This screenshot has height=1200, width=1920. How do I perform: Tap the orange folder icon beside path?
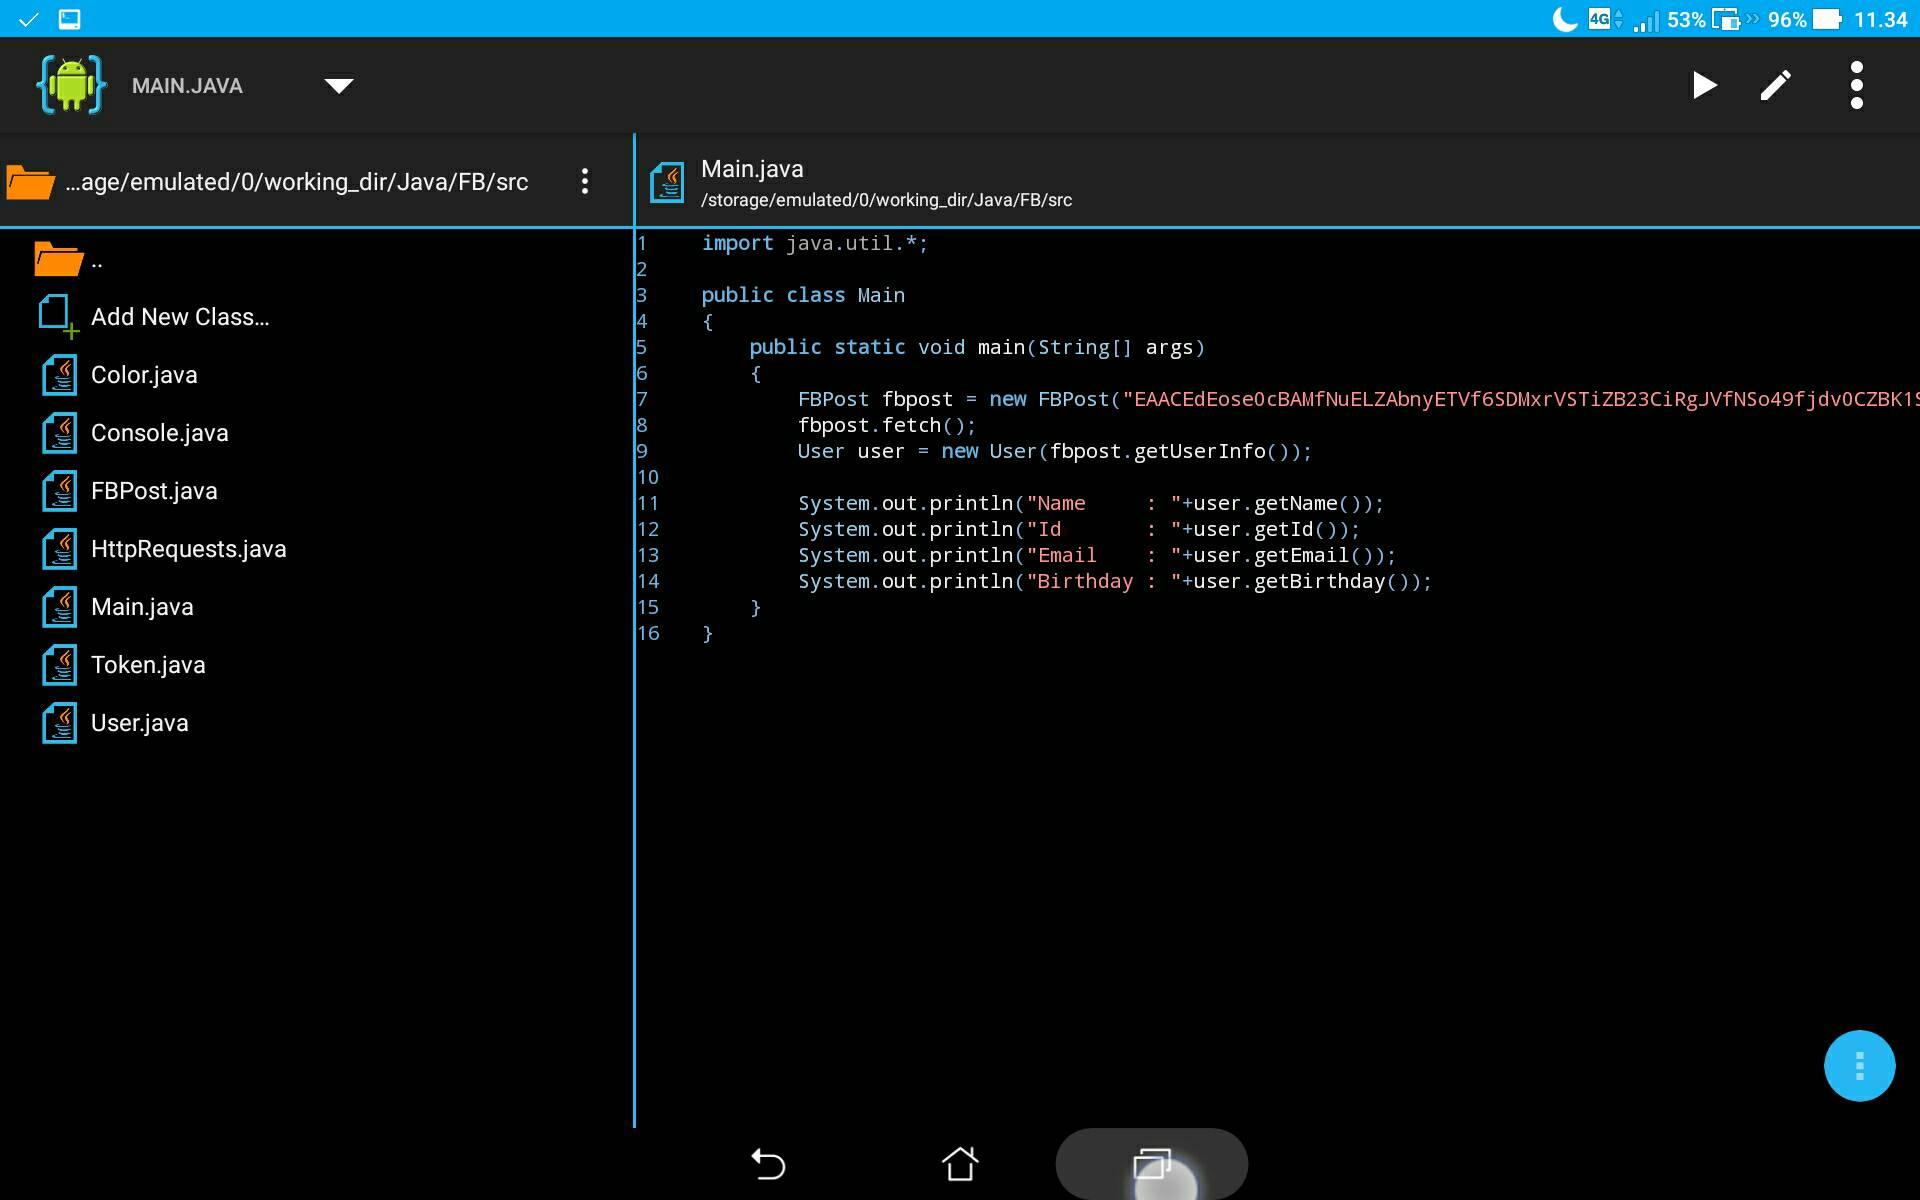point(30,182)
